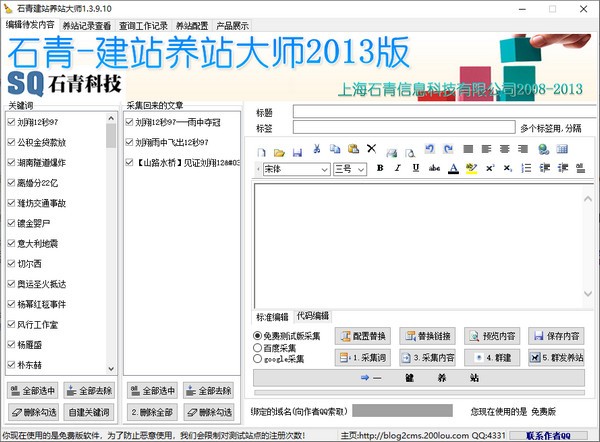Select google采集 radio option
Screen dimensions: 600x442
258,359
